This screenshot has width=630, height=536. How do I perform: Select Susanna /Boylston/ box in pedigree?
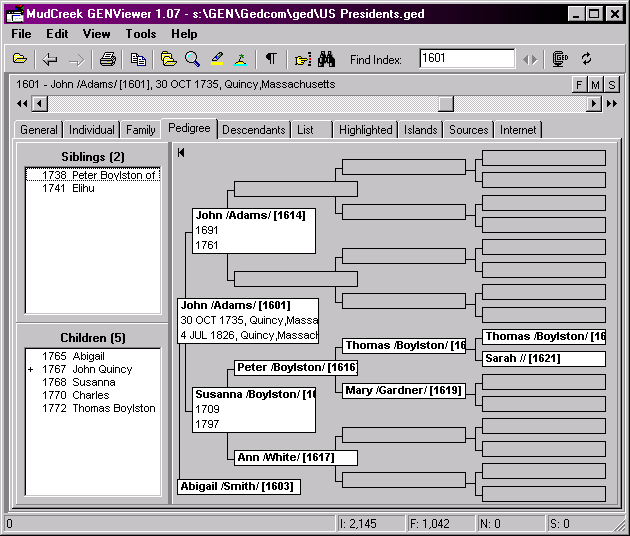tap(254, 408)
